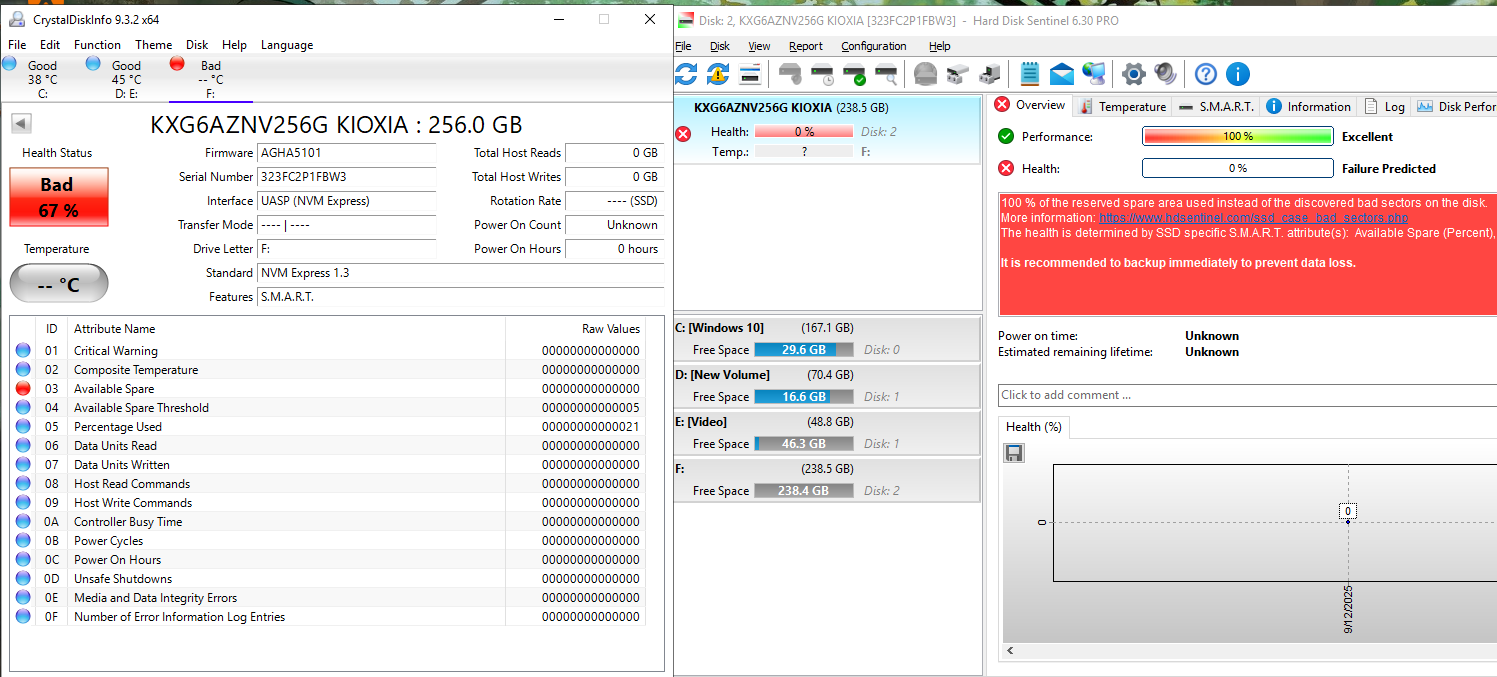
Task: Switch to the Information tab
Action: [1308, 107]
